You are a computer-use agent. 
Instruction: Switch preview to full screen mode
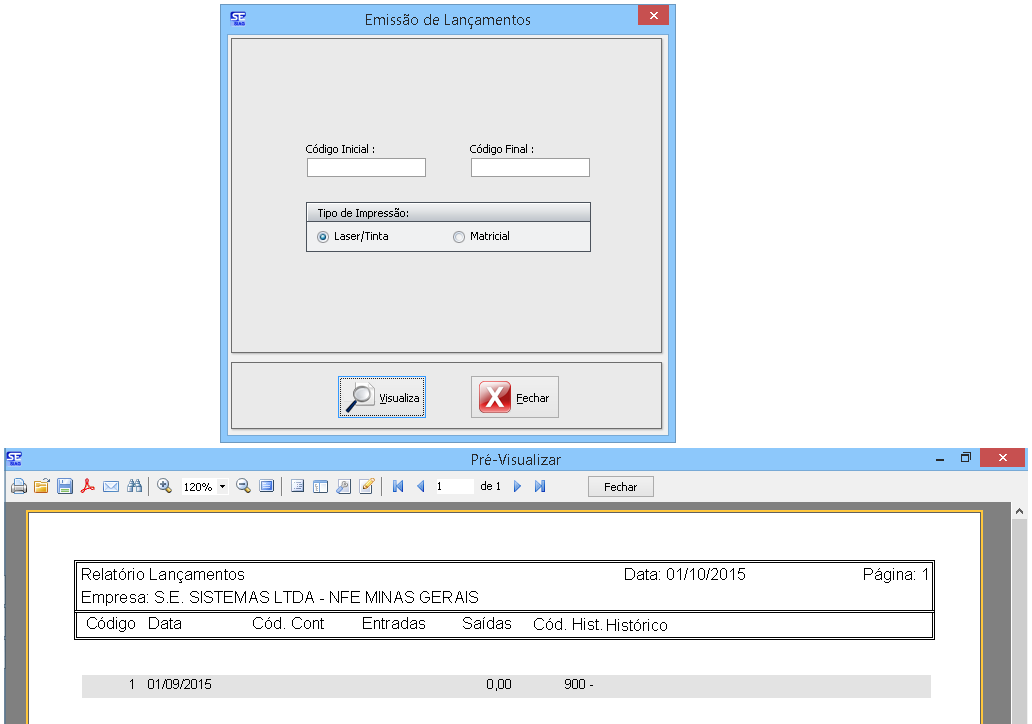point(266,487)
